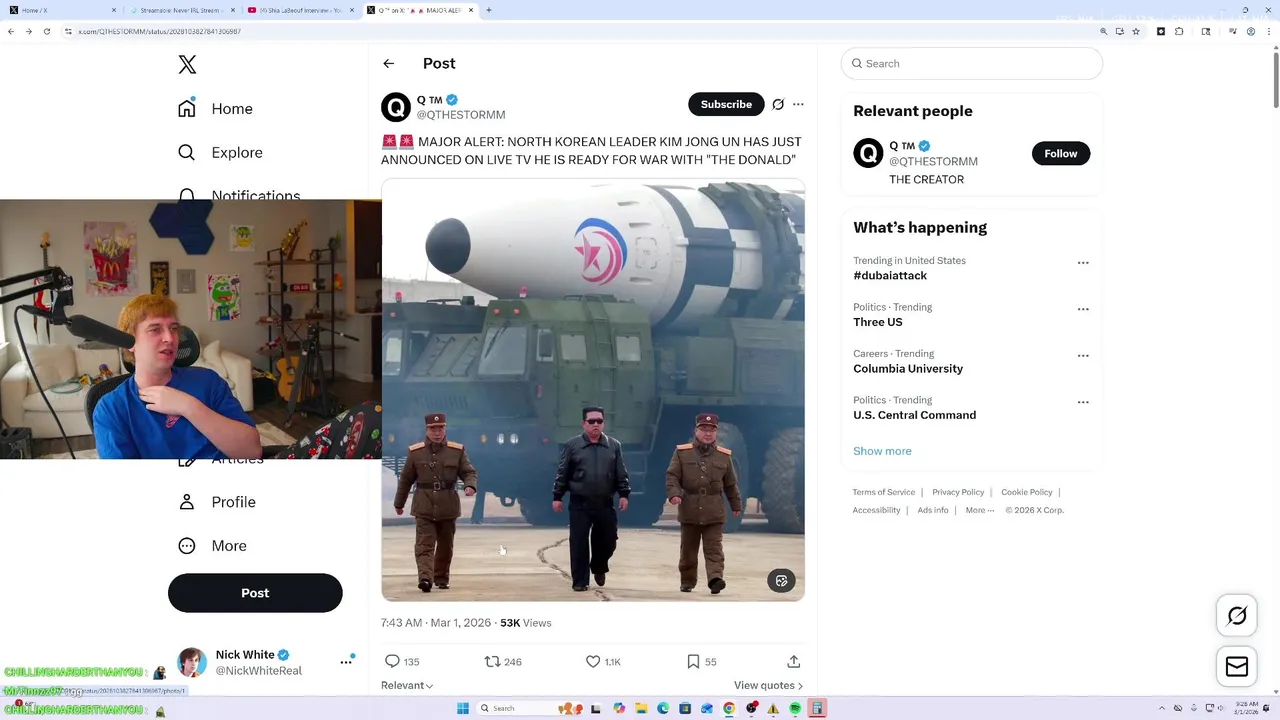Open a new browser tab

(489, 10)
